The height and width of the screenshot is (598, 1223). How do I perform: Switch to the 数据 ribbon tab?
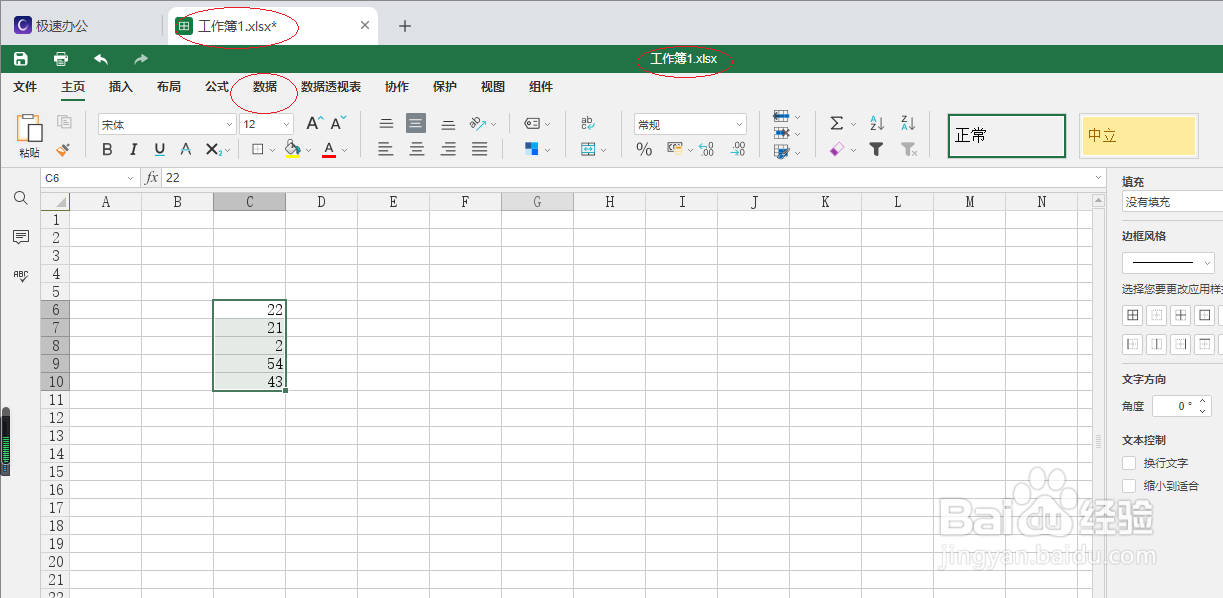(263, 87)
